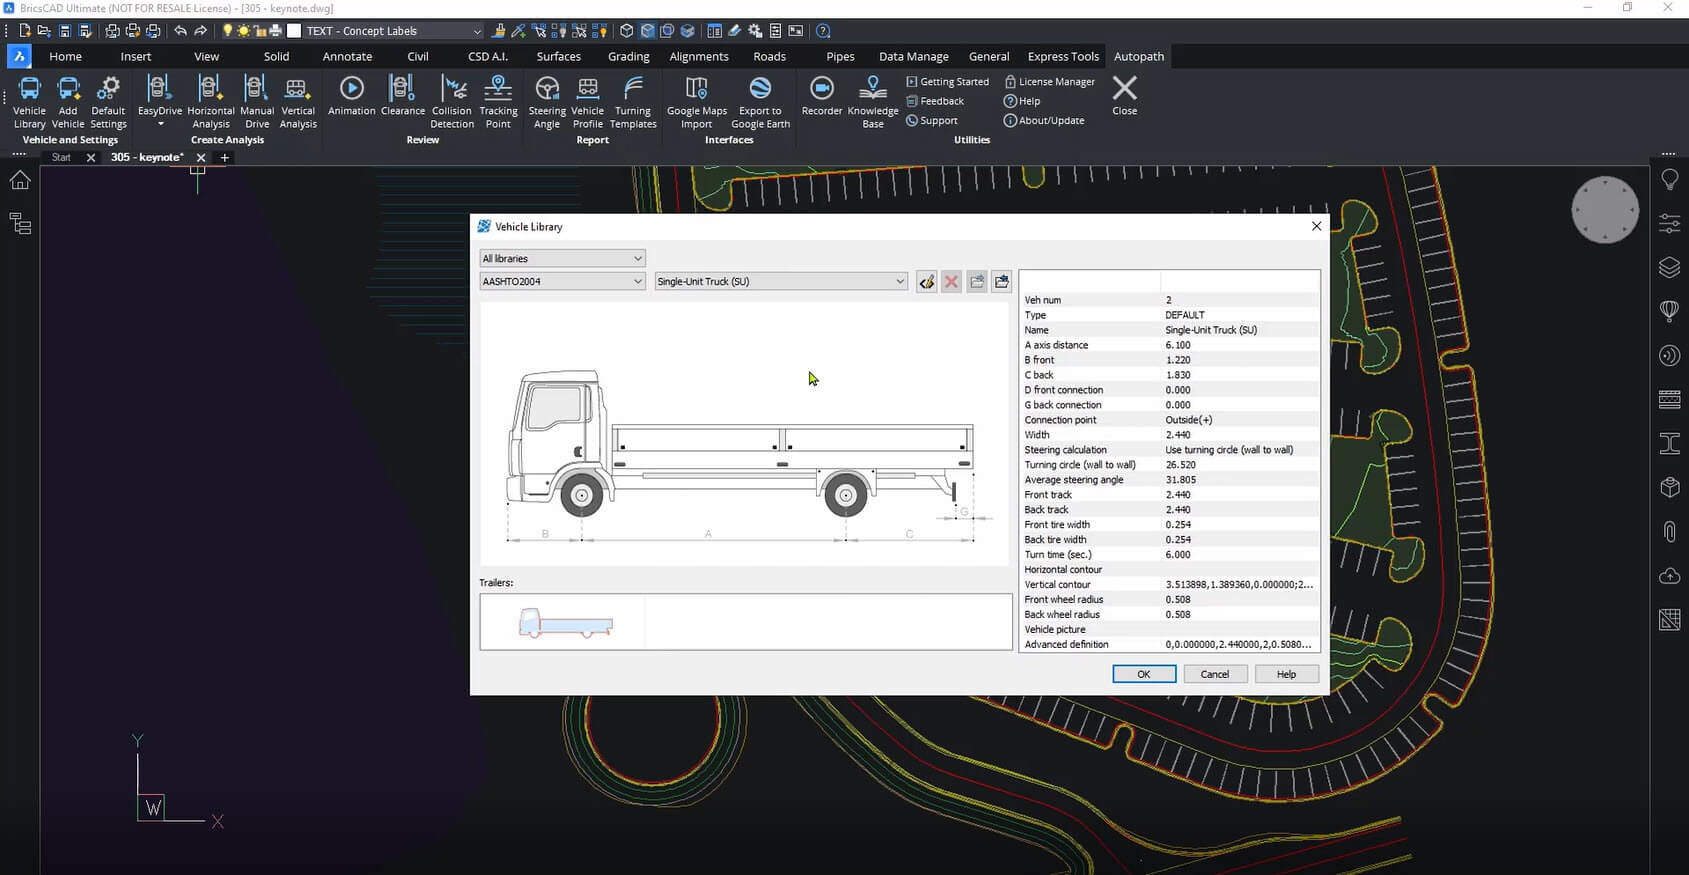Viewport: 1689px width, 875px height.
Task: Start the Recorder utility
Action: point(822,96)
